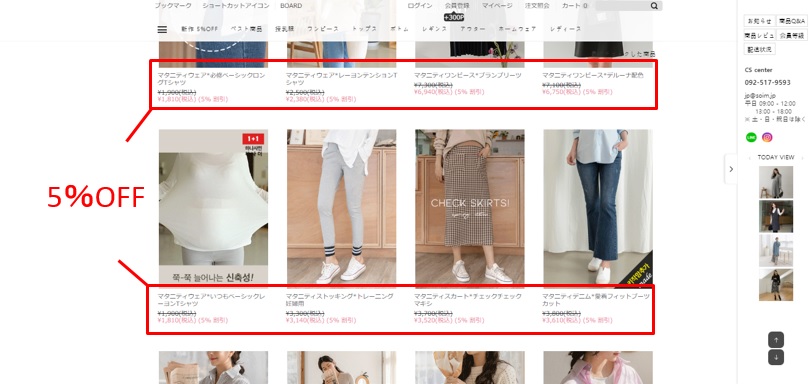Select ベスト商品 menu item
Screen dimensions: 811x384
pos(246,29)
